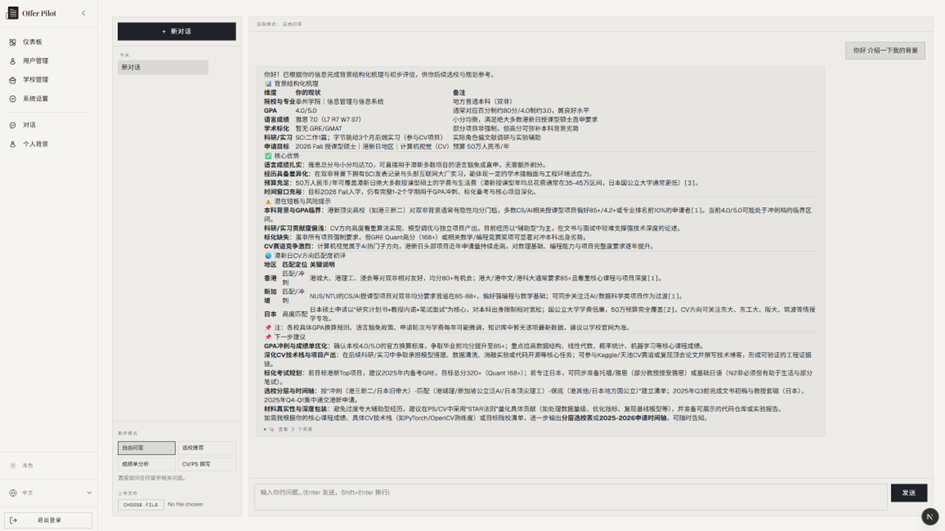This screenshot has width=945, height=531.
Task: Click the 用户管理 user icon
Action: [13, 61]
